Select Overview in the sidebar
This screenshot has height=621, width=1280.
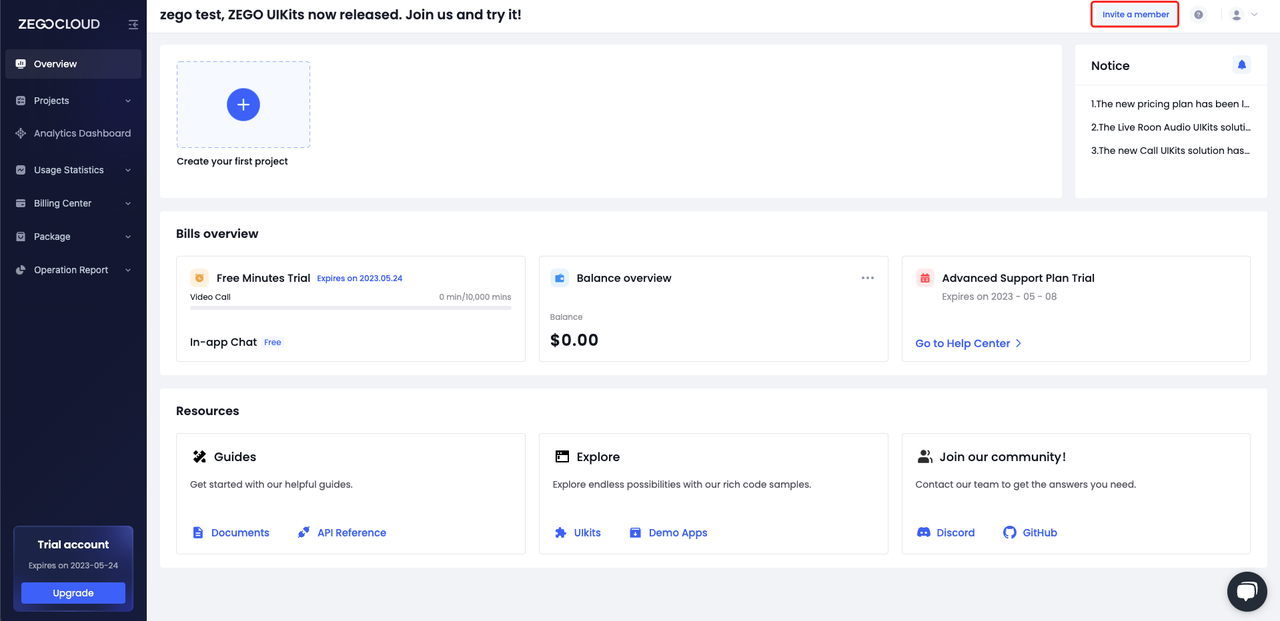tap(72, 64)
